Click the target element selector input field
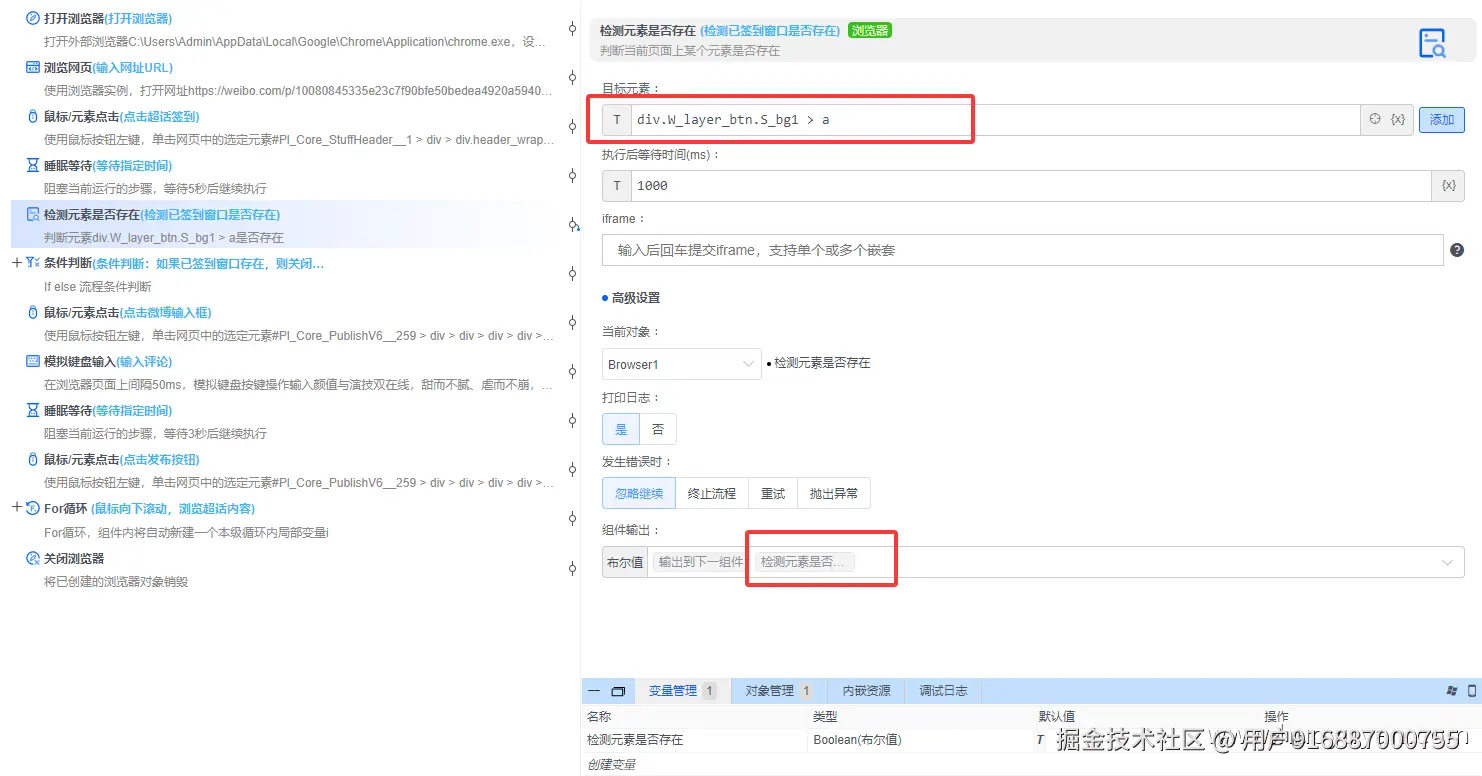 pos(995,120)
